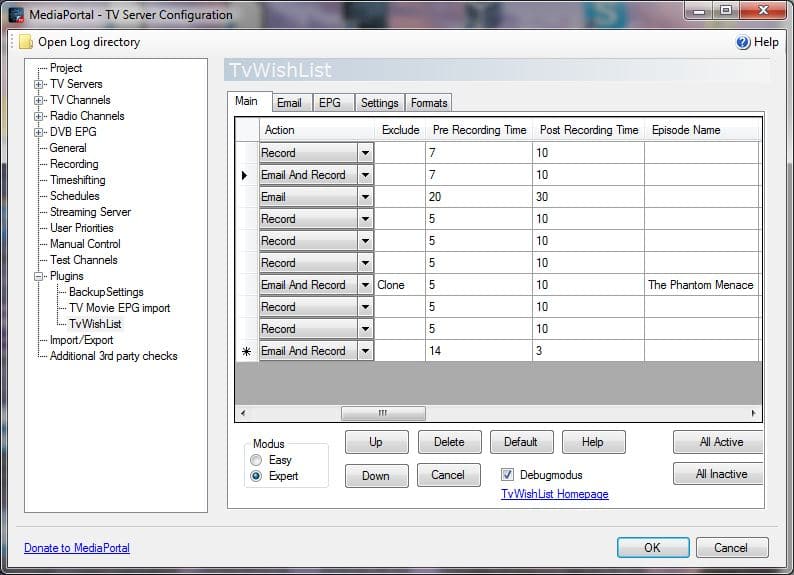Open Action dropdown in the current arrow-marked row
Viewport: 794px width, 575px height.
[365, 175]
